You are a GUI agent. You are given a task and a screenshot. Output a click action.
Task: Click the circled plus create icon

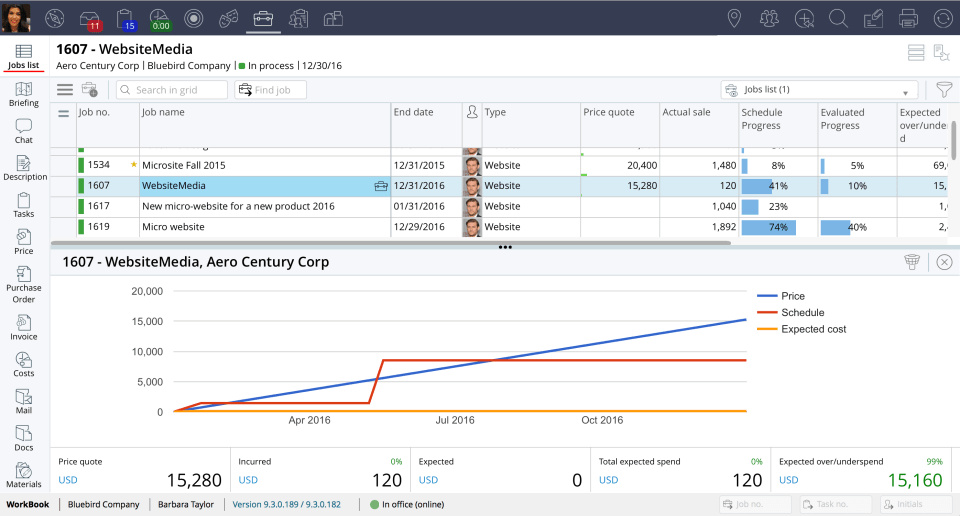click(x=804, y=19)
